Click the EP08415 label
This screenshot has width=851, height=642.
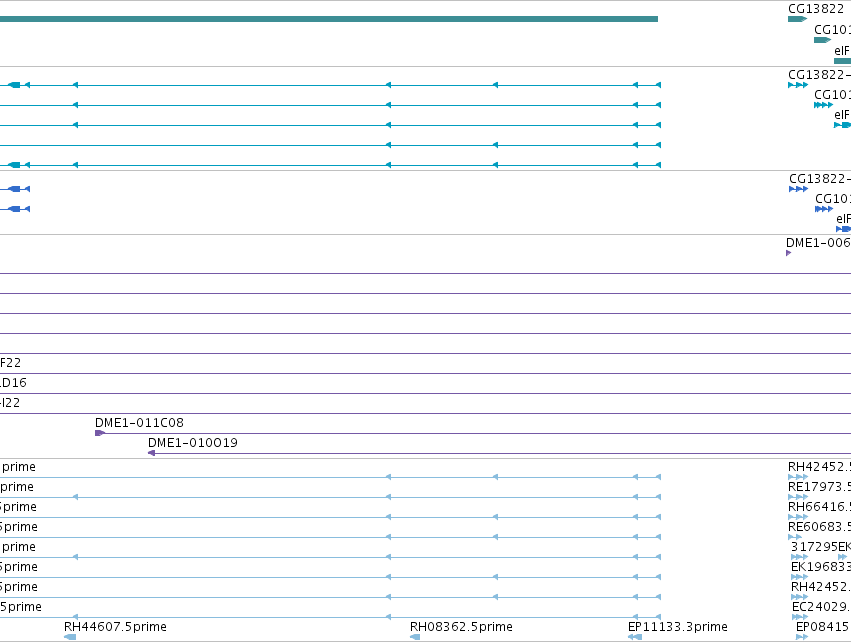[822, 627]
